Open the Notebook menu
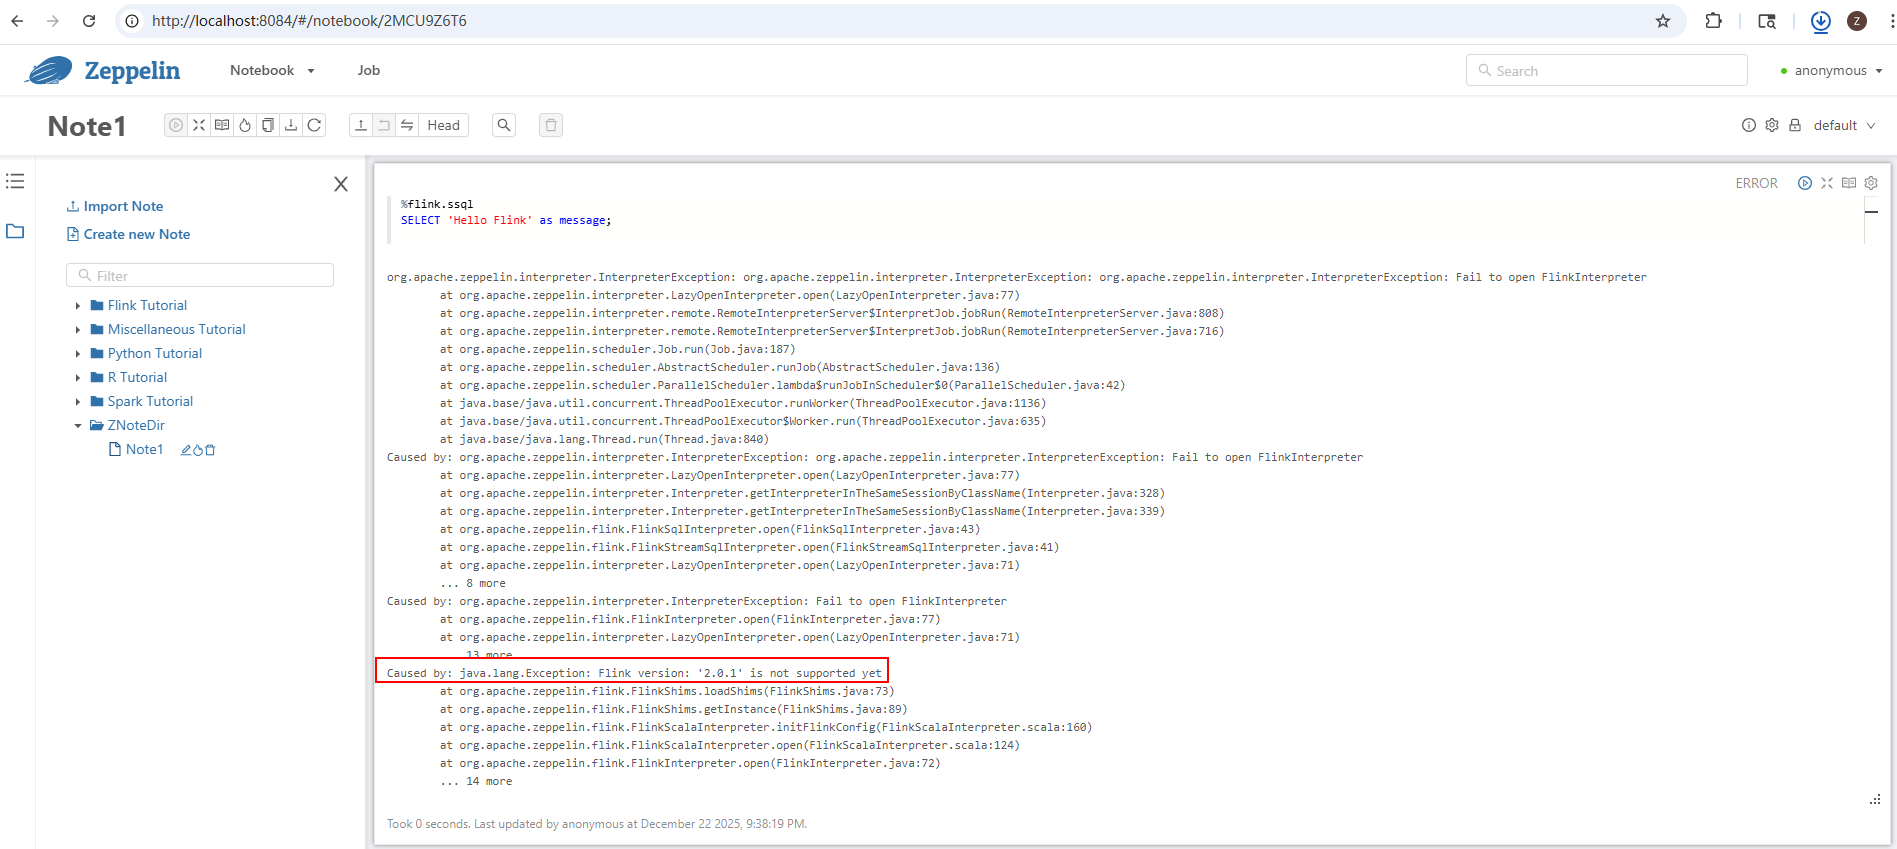 pyautogui.click(x=272, y=70)
